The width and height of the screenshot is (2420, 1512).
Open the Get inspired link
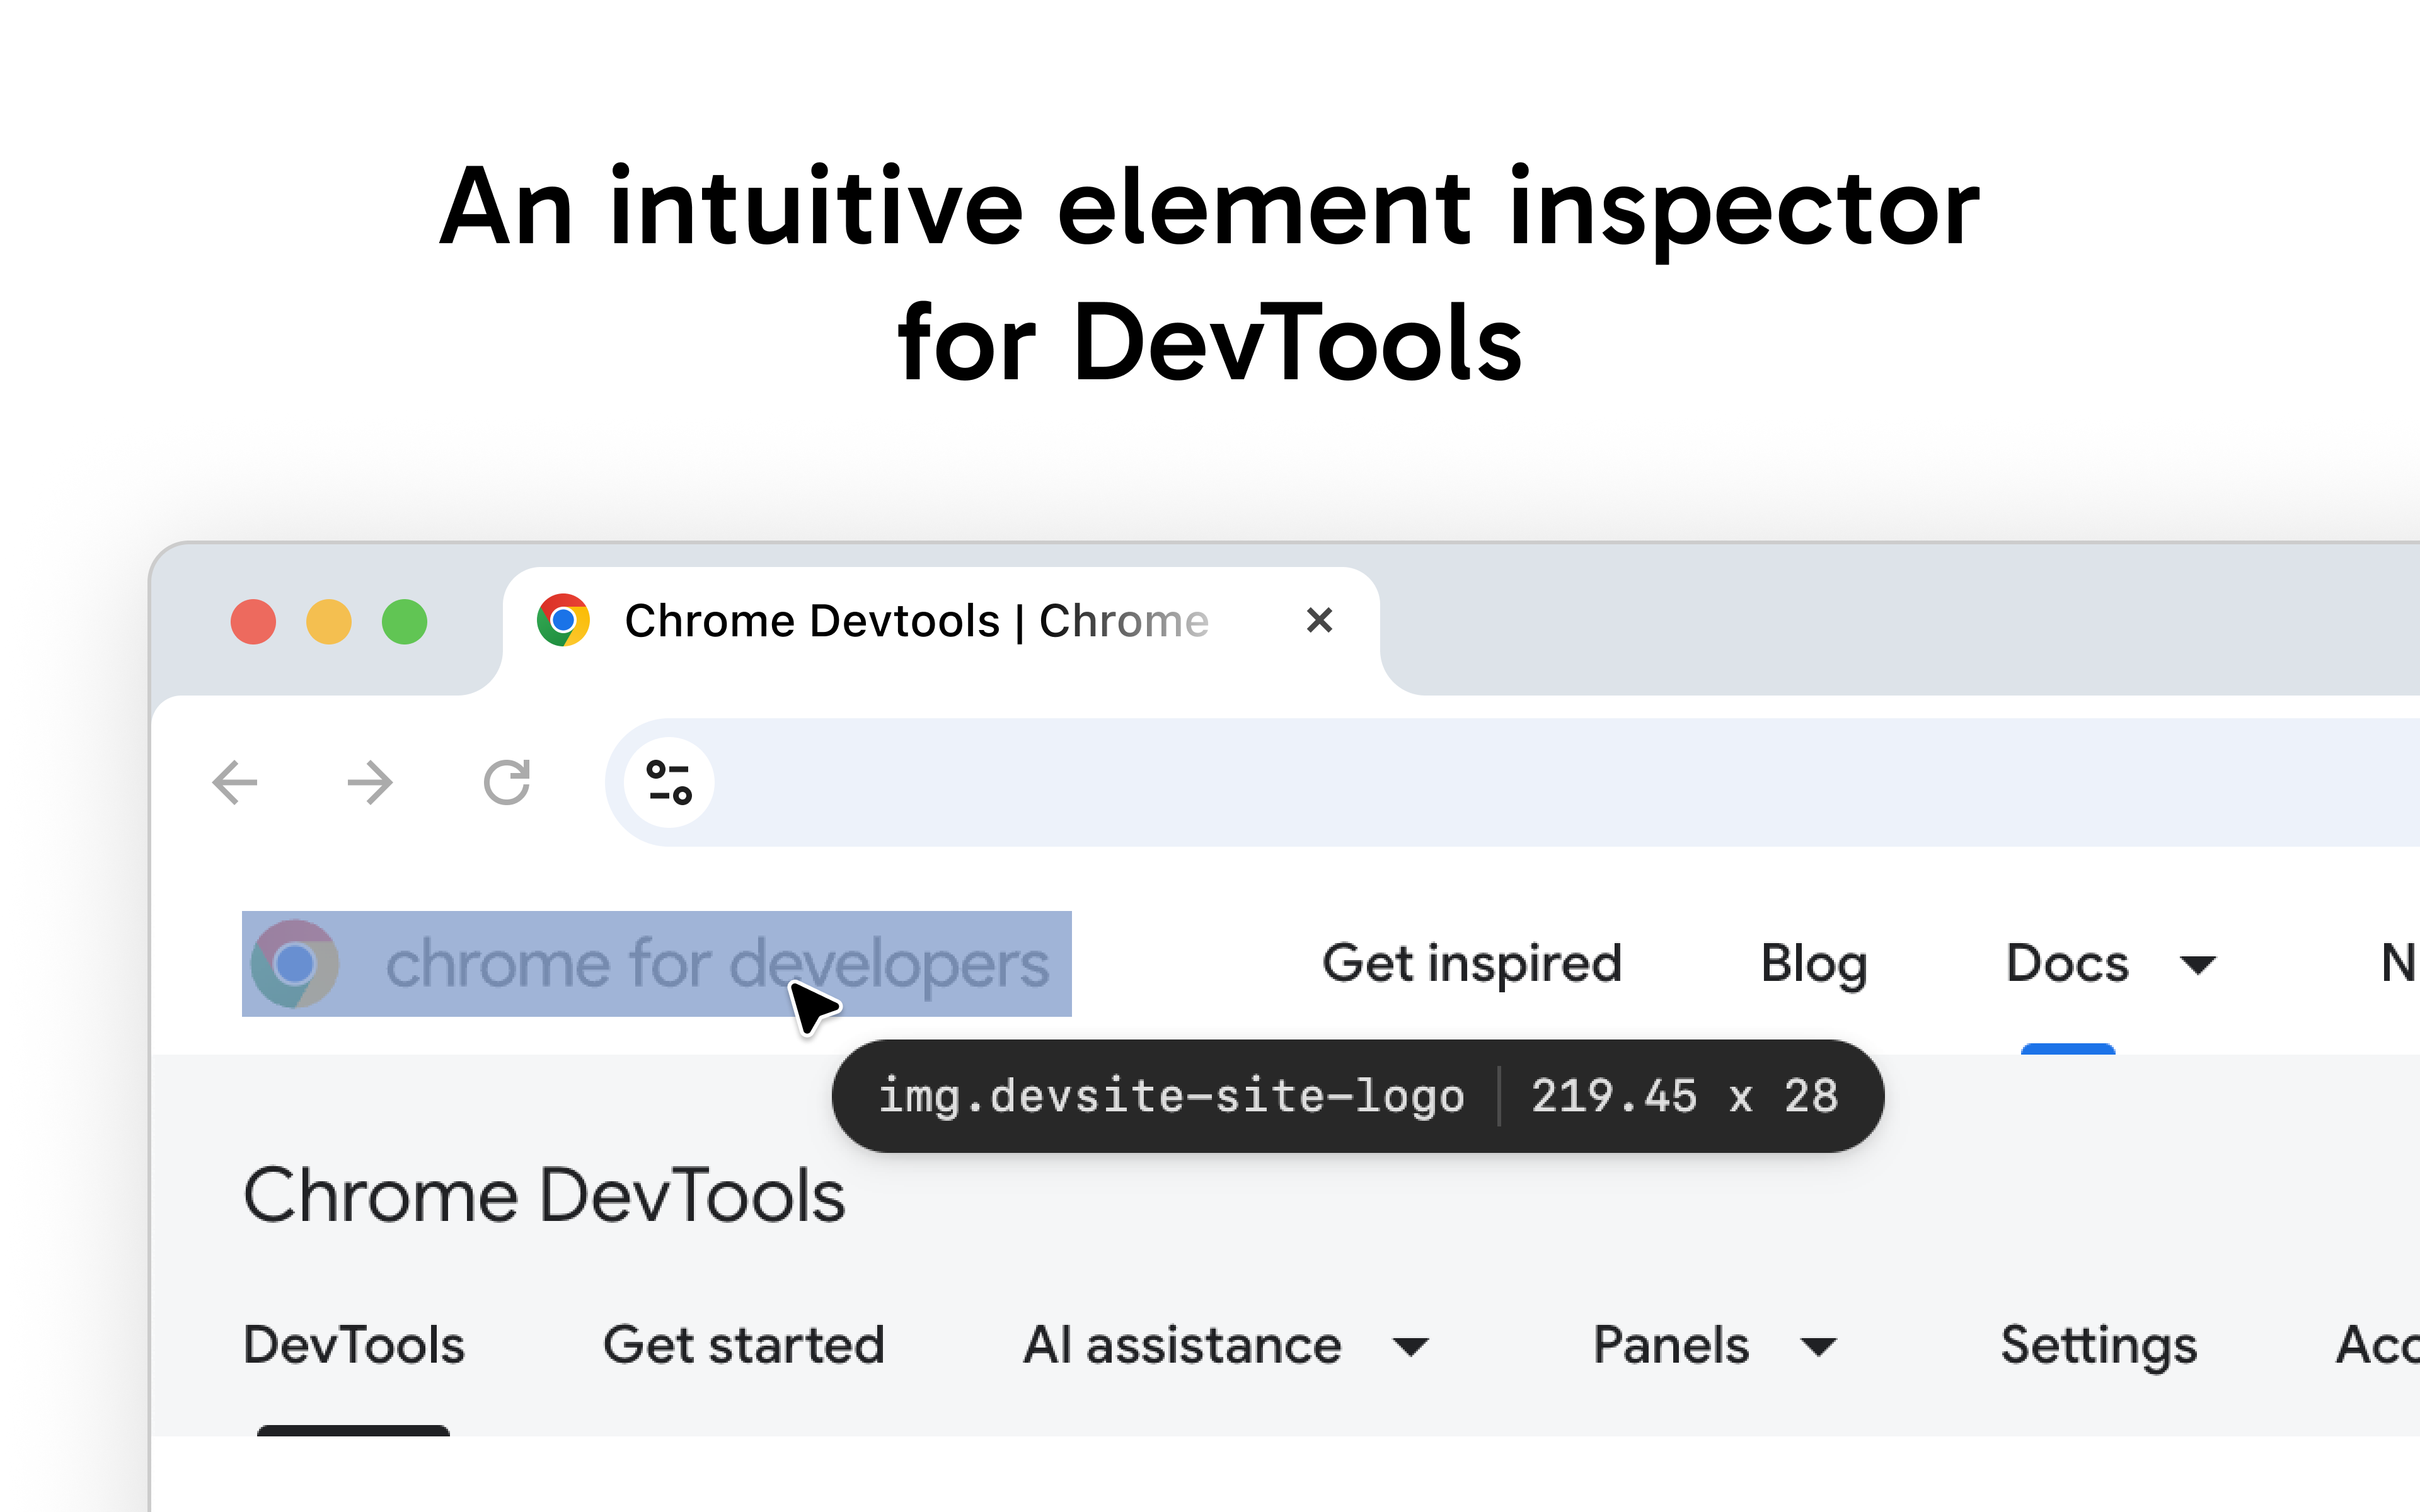point(1471,963)
